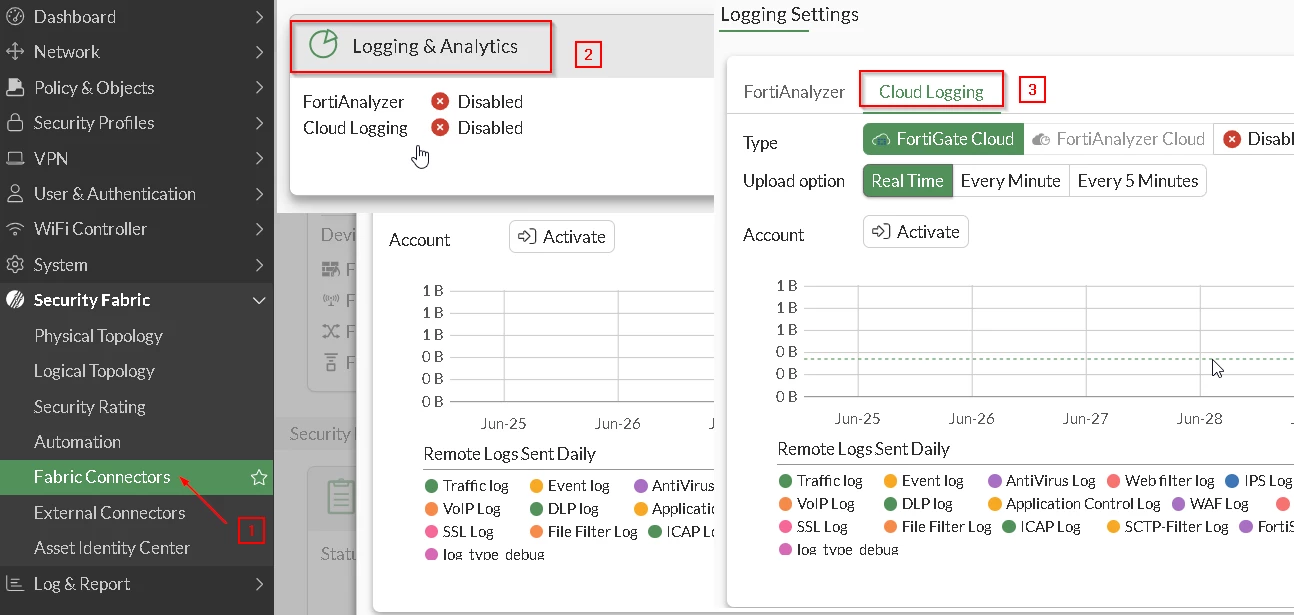Click the arrow icon on left panel Activate button
This screenshot has height=615, width=1294.
pos(527,237)
